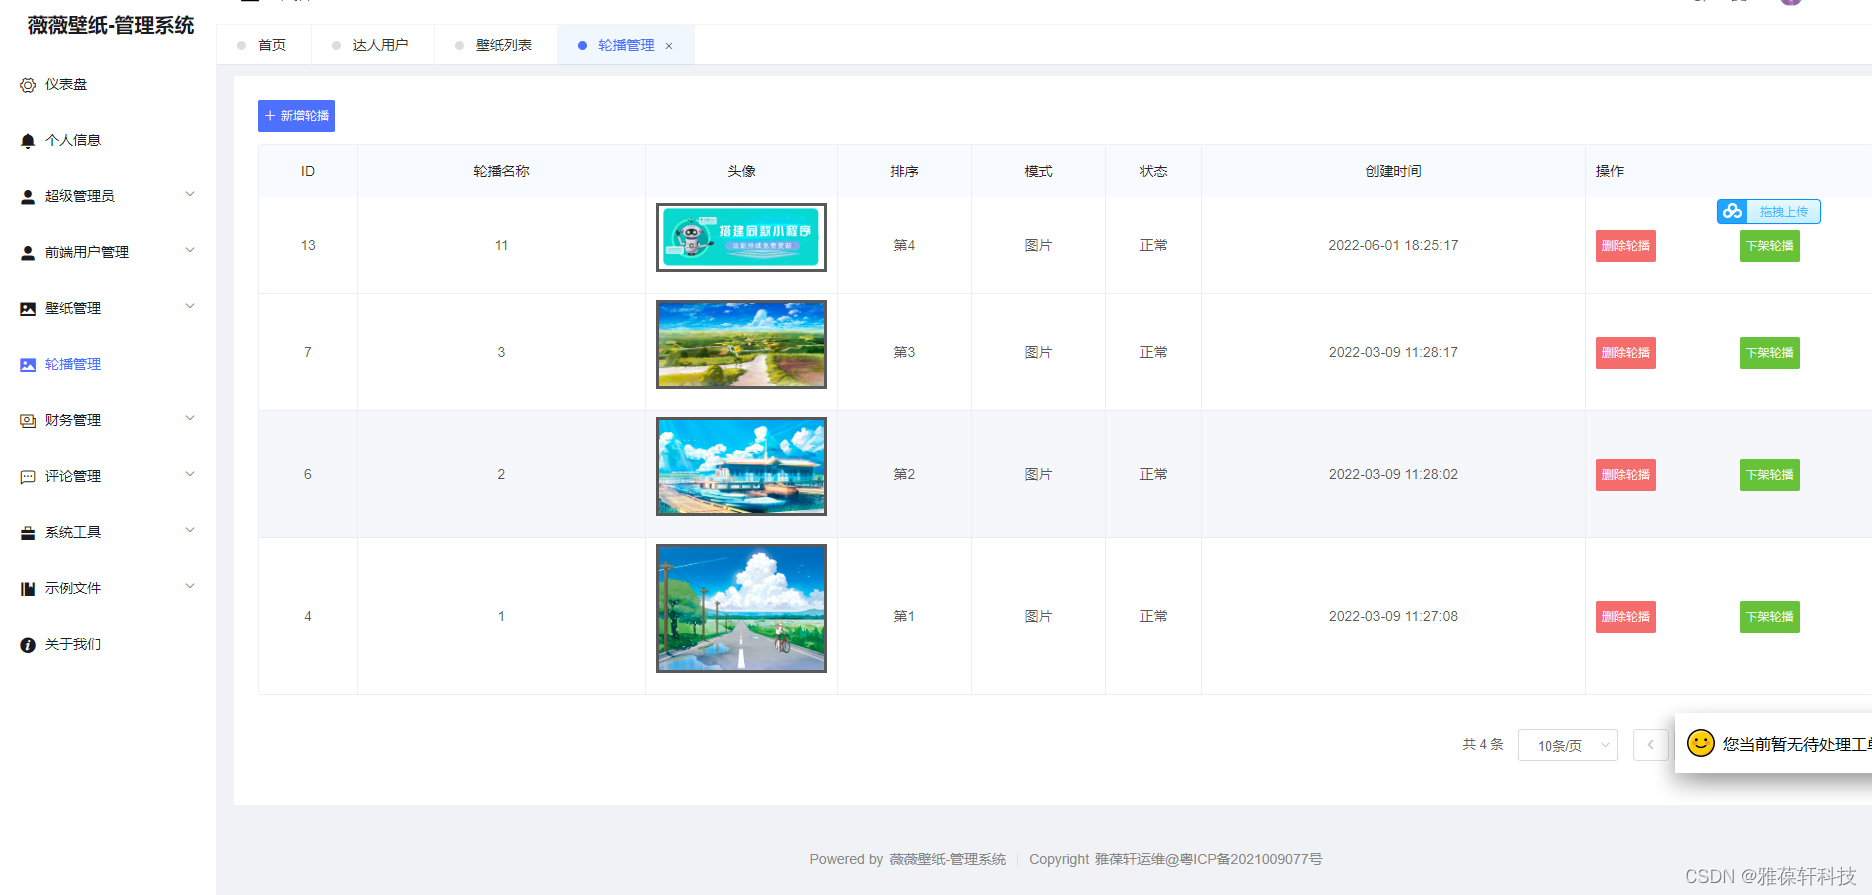The height and width of the screenshot is (895, 1872).
Task: Click the 共 4 条 total count
Action: pyautogui.click(x=1482, y=745)
